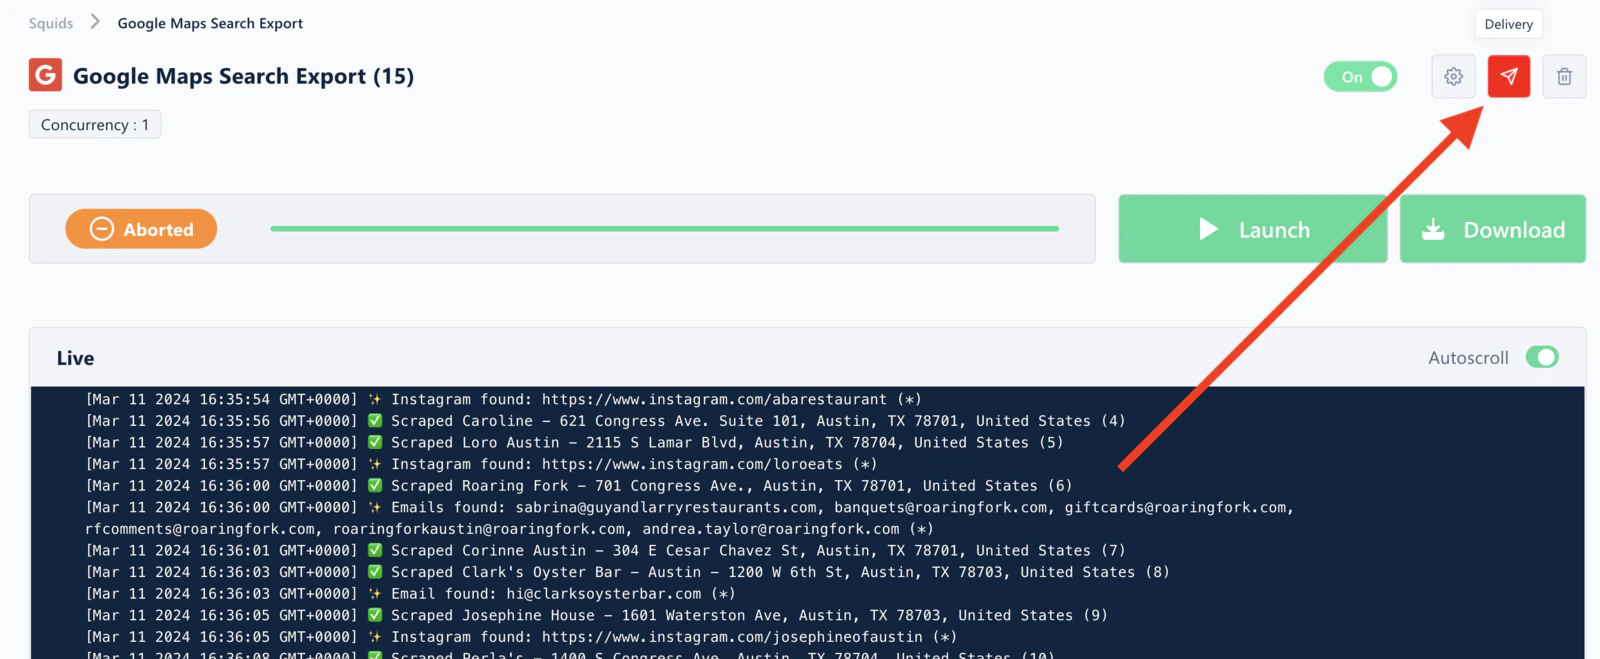Click the trash delete icon
Image resolution: width=1600 pixels, height=659 pixels.
[1564, 76]
